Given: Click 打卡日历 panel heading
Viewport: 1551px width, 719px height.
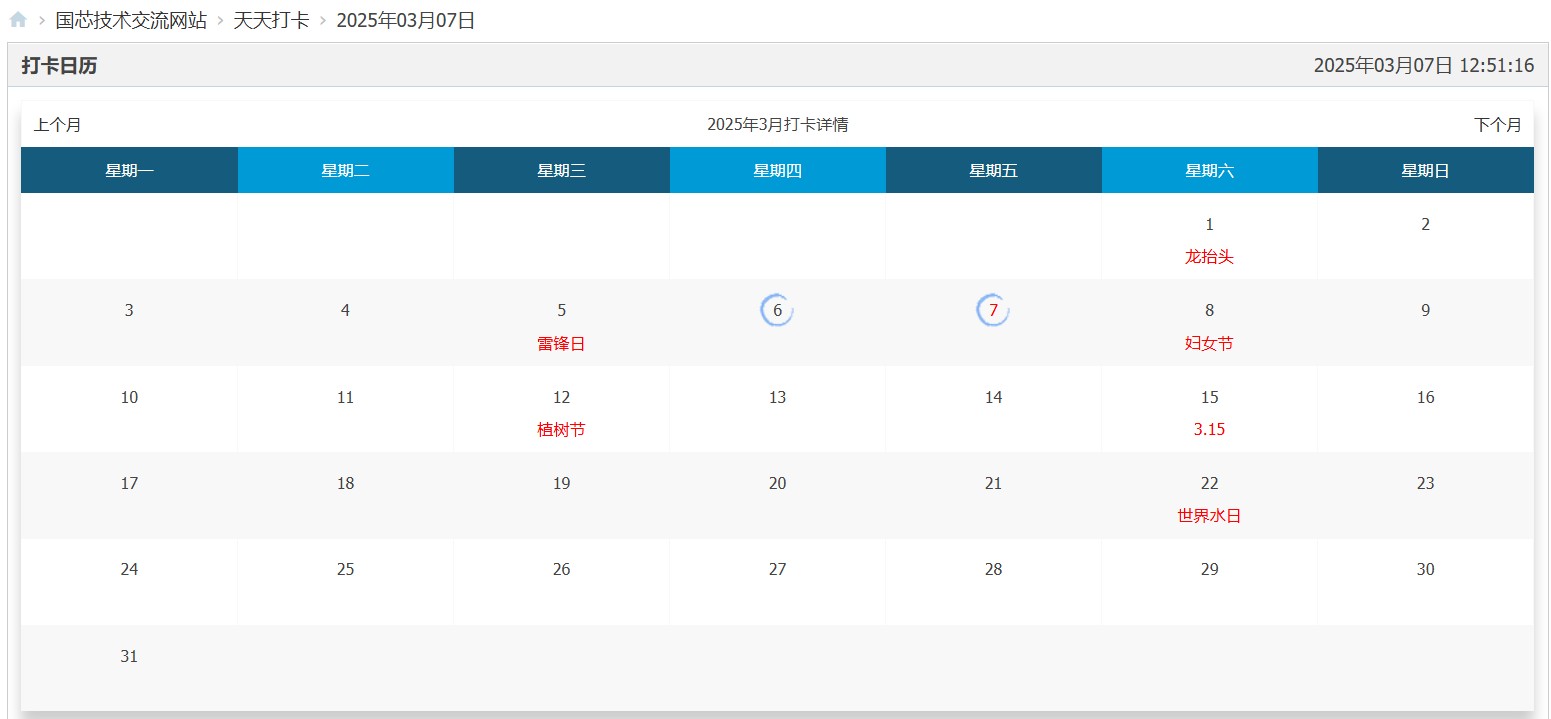Looking at the screenshot, I should coord(59,66).
